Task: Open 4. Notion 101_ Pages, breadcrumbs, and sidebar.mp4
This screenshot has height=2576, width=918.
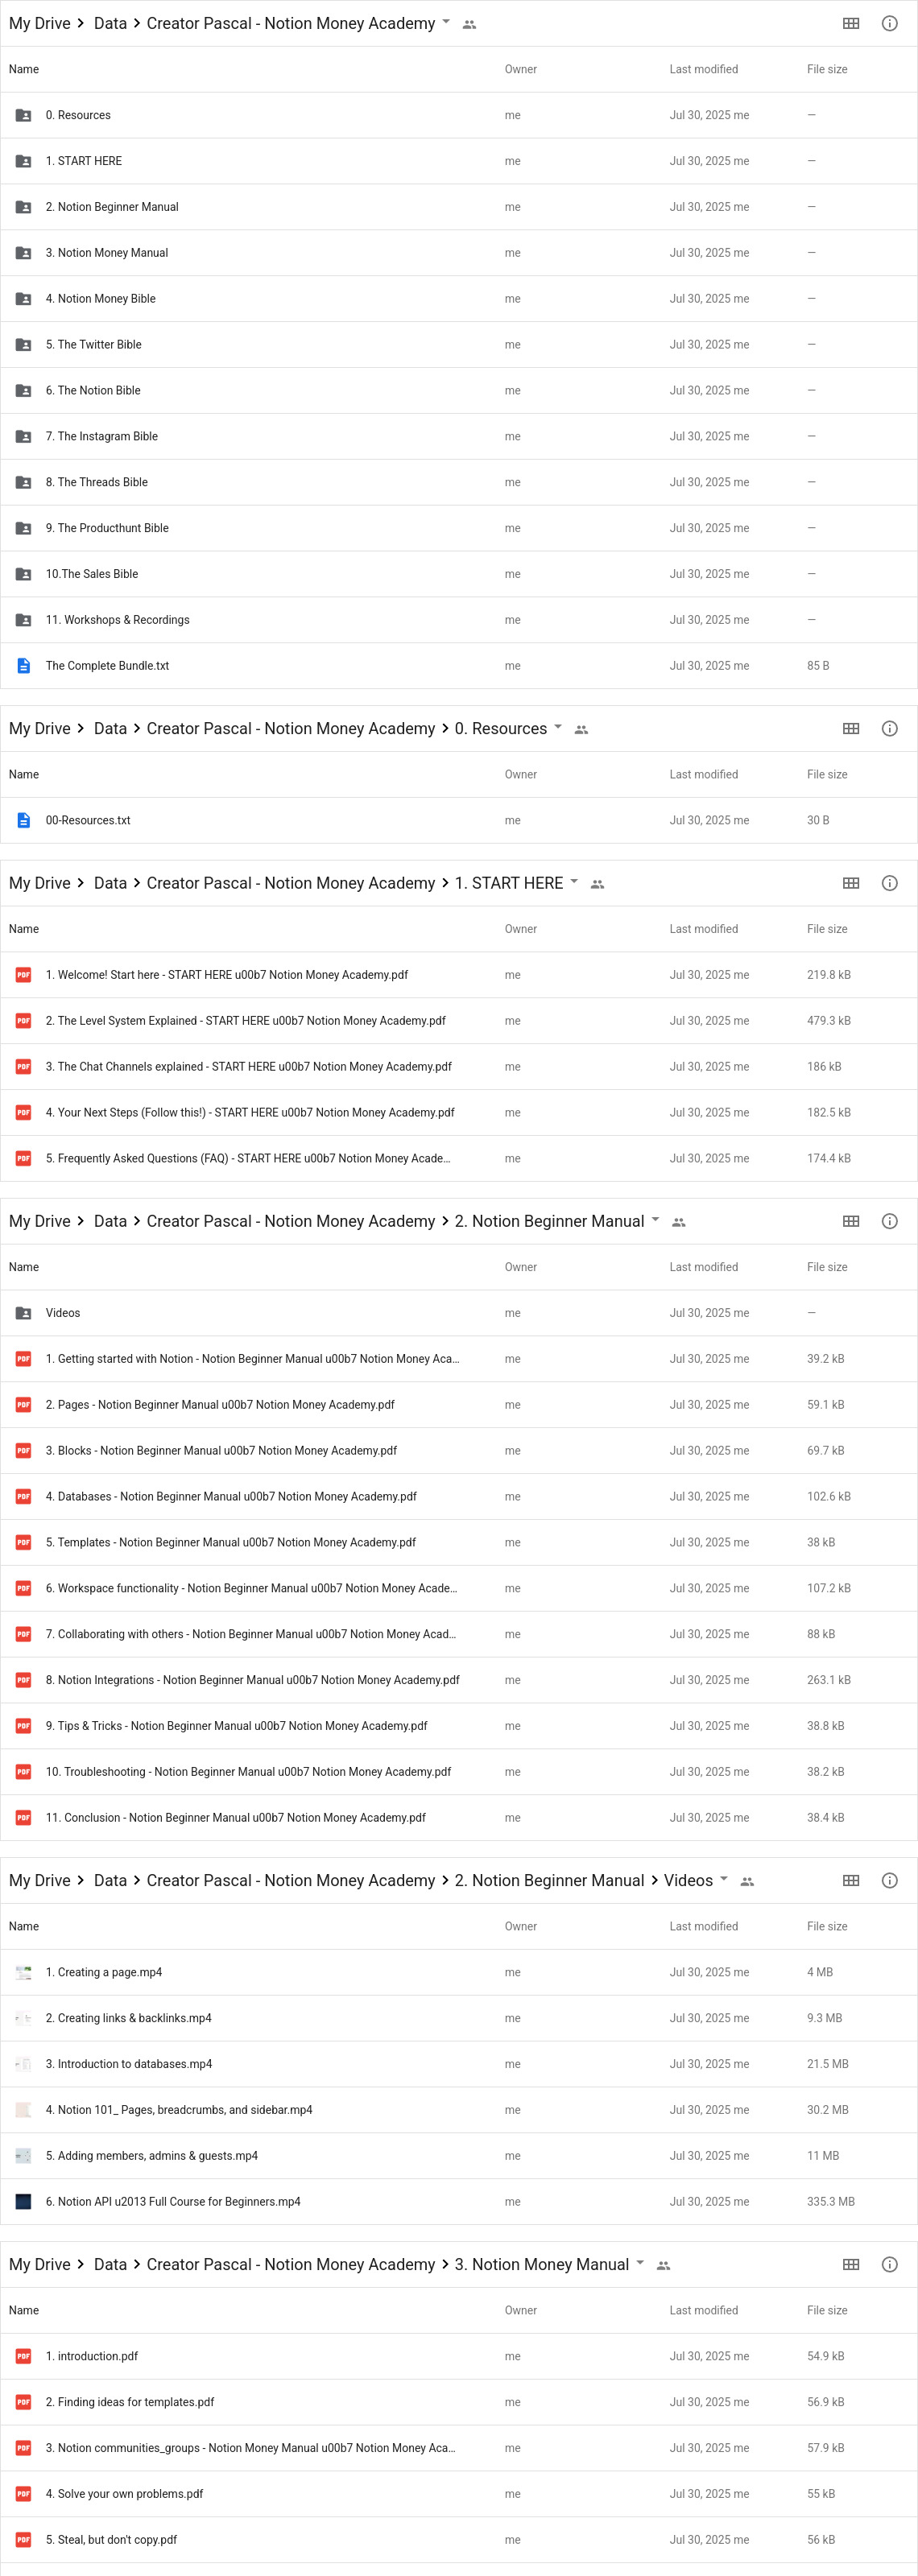Action: (179, 2111)
